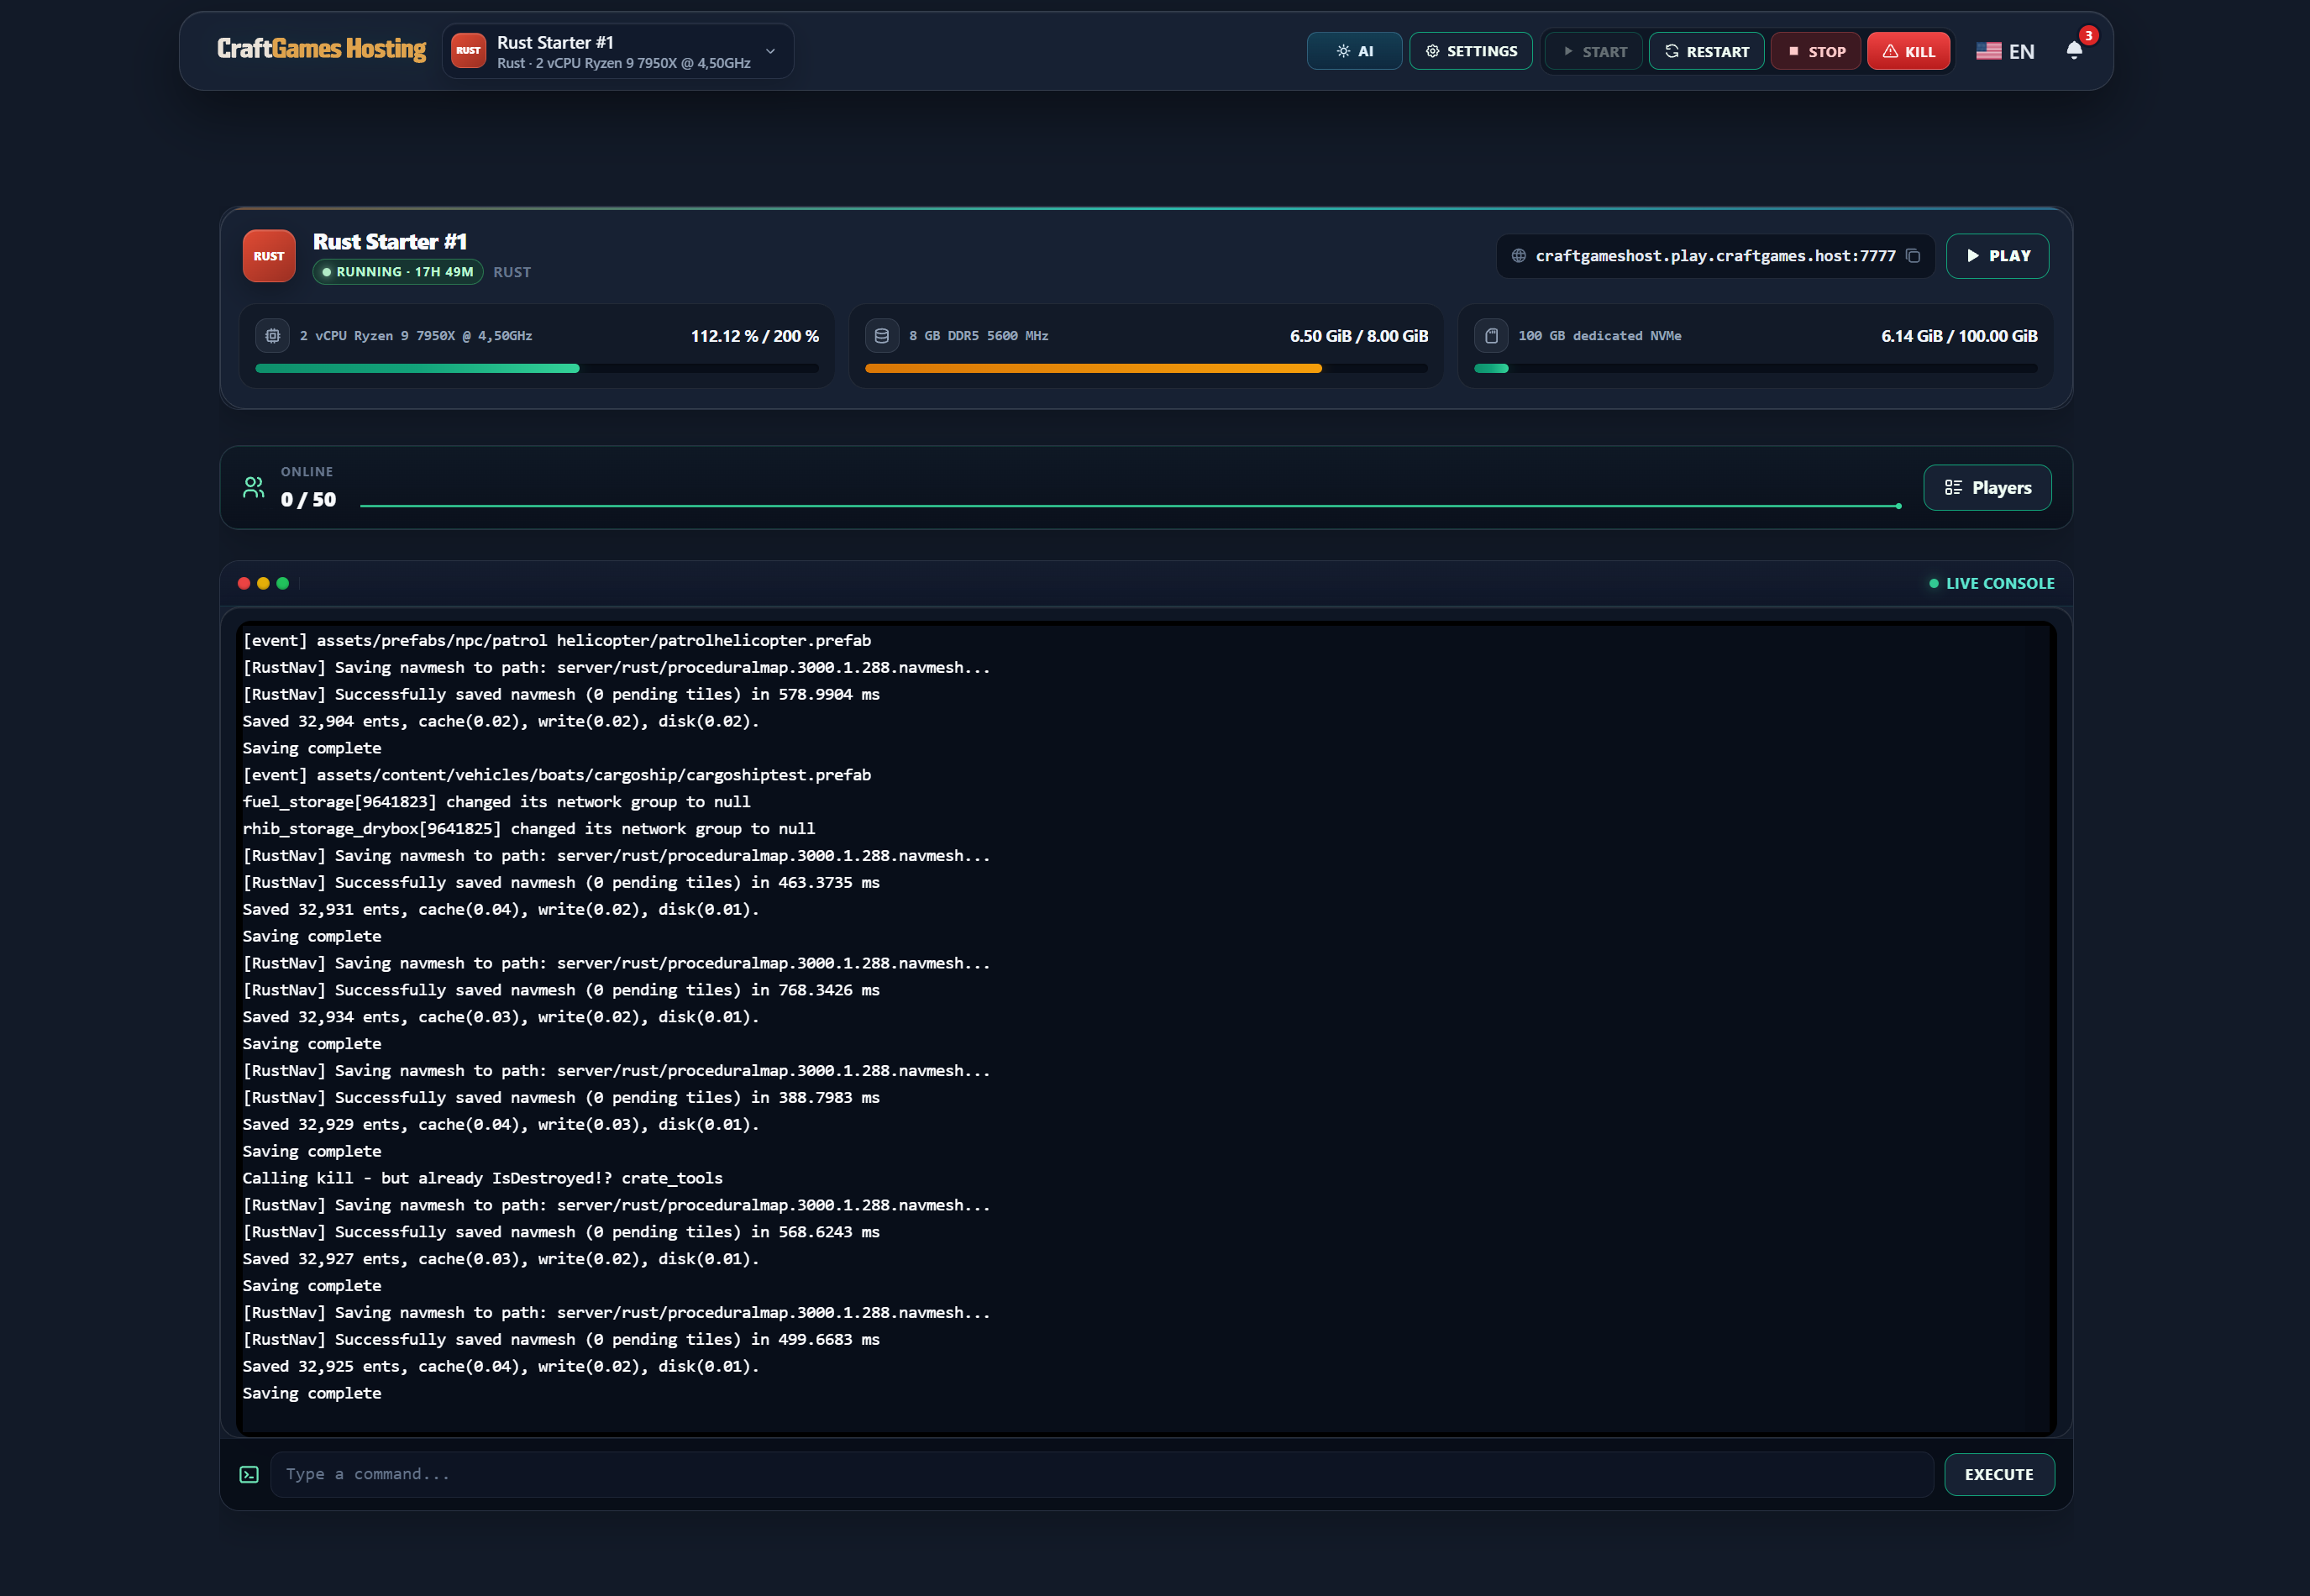Click the green console window dot

pyautogui.click(x=283, y=584)
